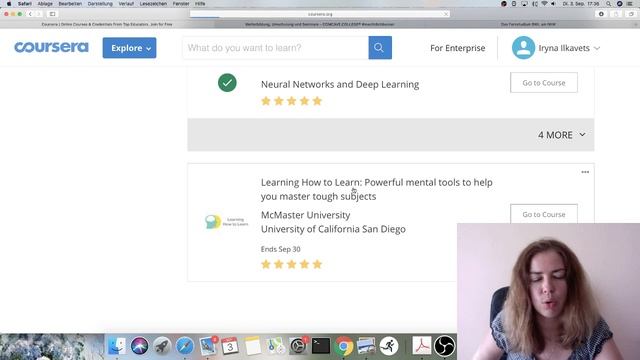This screenshot has height=360, width=640.
Task: Click the green completed checkmark for Neural Networks
Action: pos(227,83)
